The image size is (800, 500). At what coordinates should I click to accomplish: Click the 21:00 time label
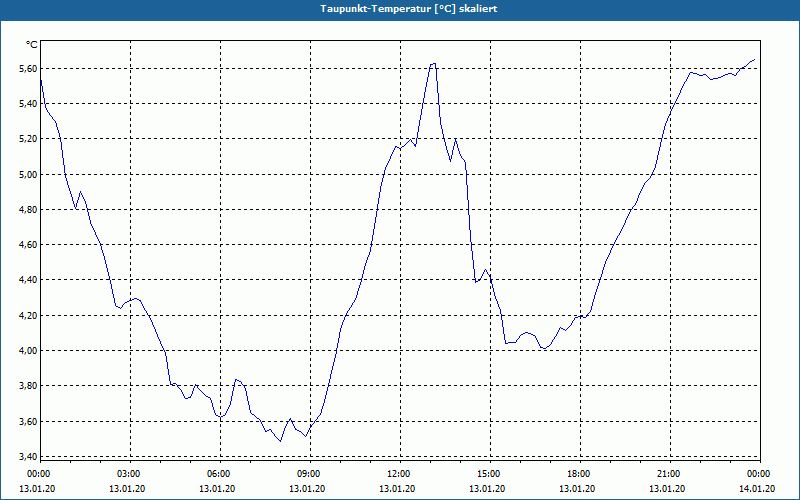(668, 474)
